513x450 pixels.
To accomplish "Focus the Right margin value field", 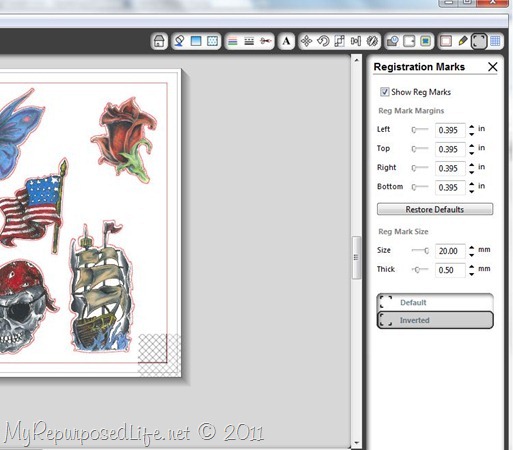I will [x=450, y=168].
